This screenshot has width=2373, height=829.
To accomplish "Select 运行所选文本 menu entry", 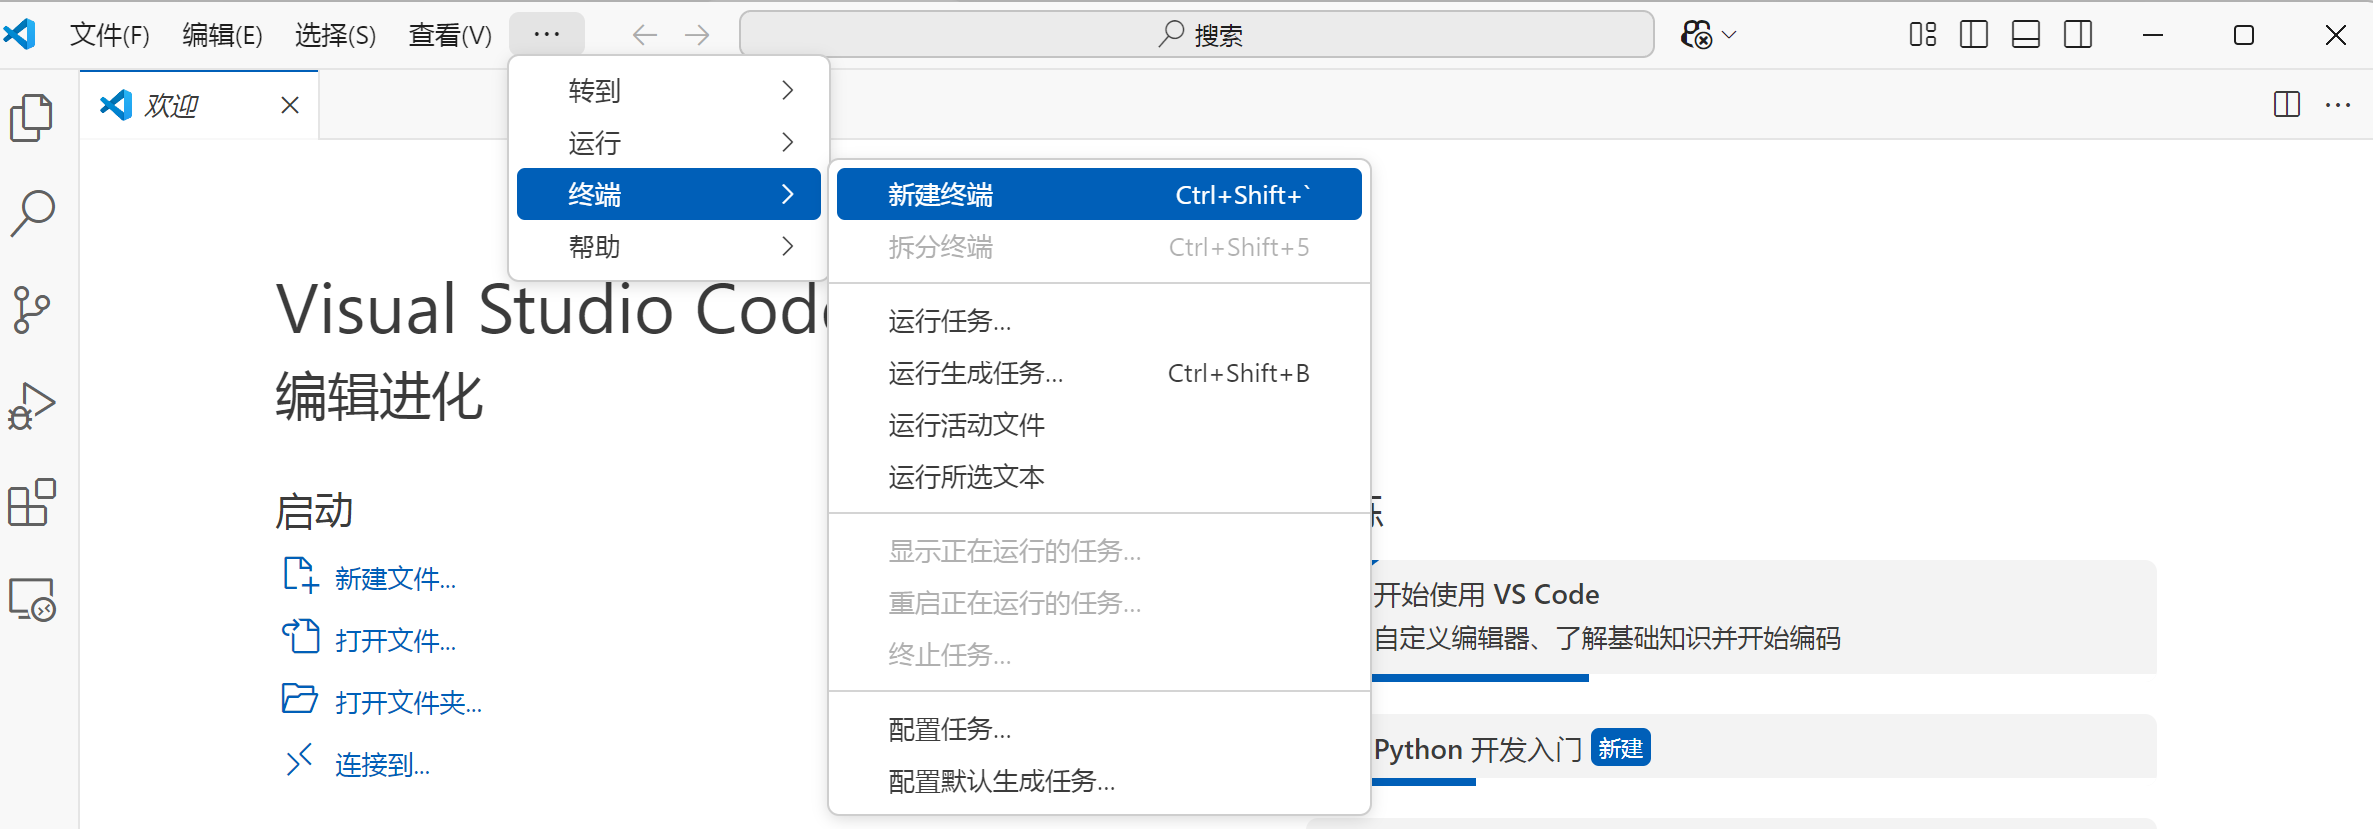I will coord(1099,477).
